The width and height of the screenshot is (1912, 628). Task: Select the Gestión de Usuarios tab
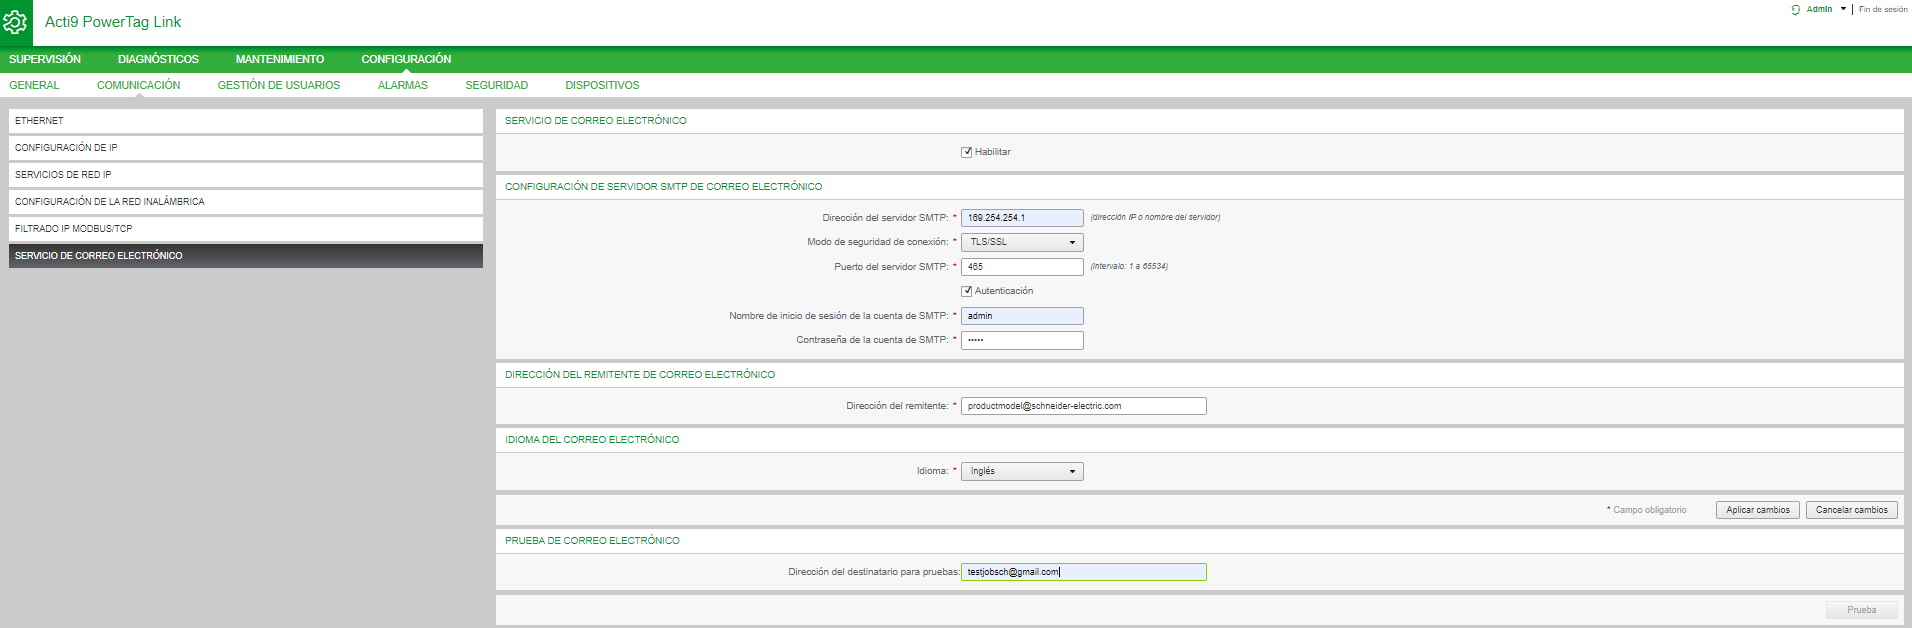pos(279,86)
